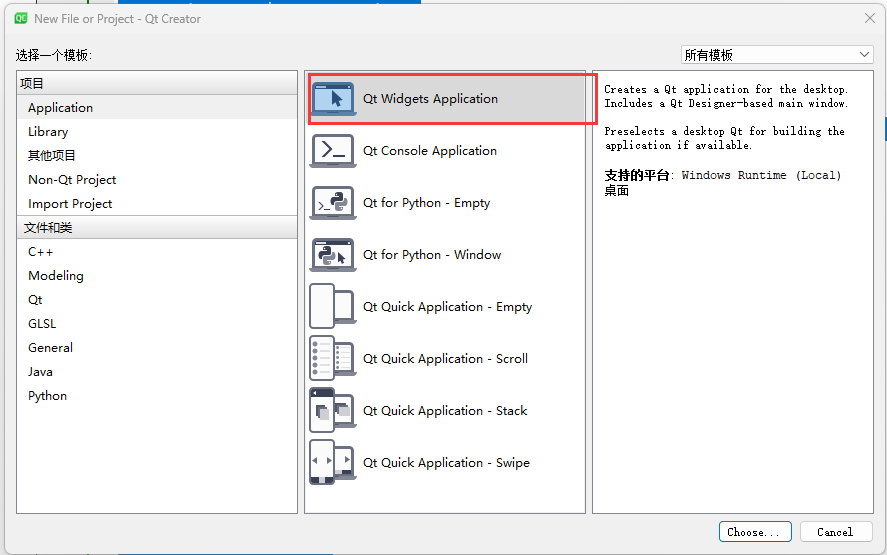This screenshot has width=887, height=555.
Task: Select Library category
Action: click(157, 132)
